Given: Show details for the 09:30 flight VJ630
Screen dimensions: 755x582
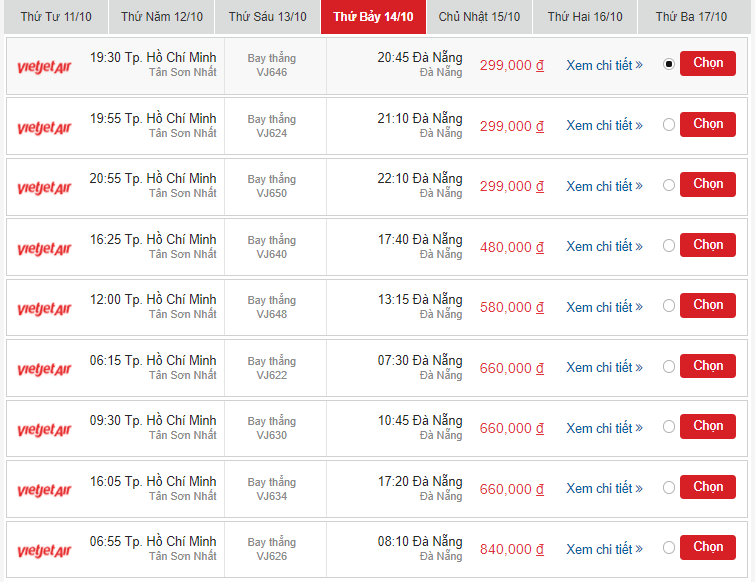Looking at the screenshot, I should (604, 428).
